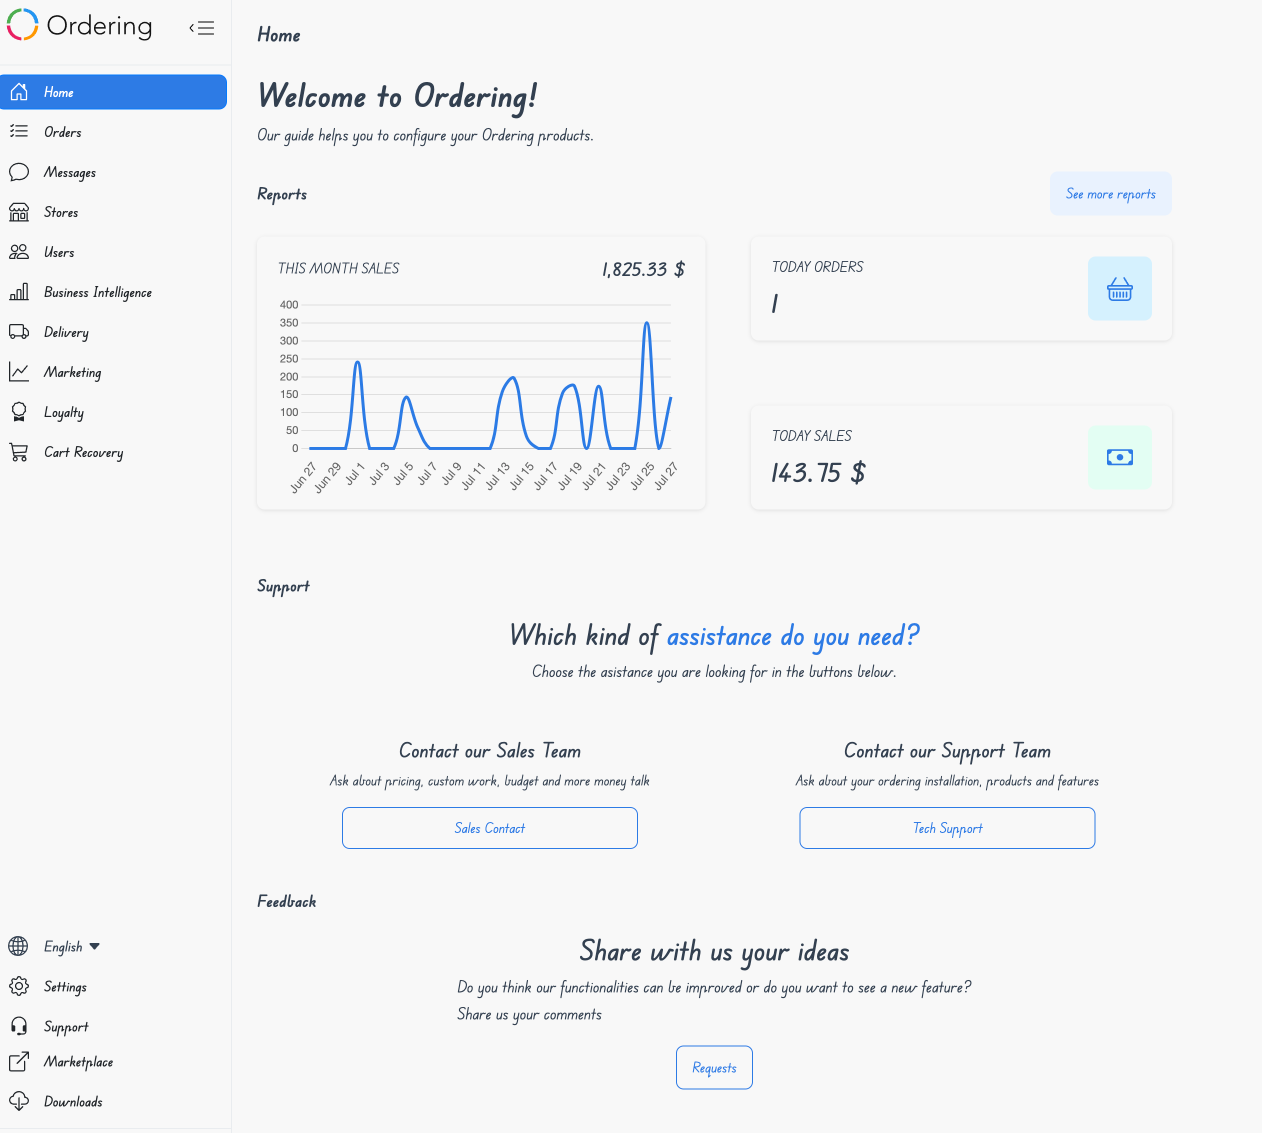This screenshot has width=1262, height=1133.
Task: Click the Delivery truck icon
Action: point(19,332)
